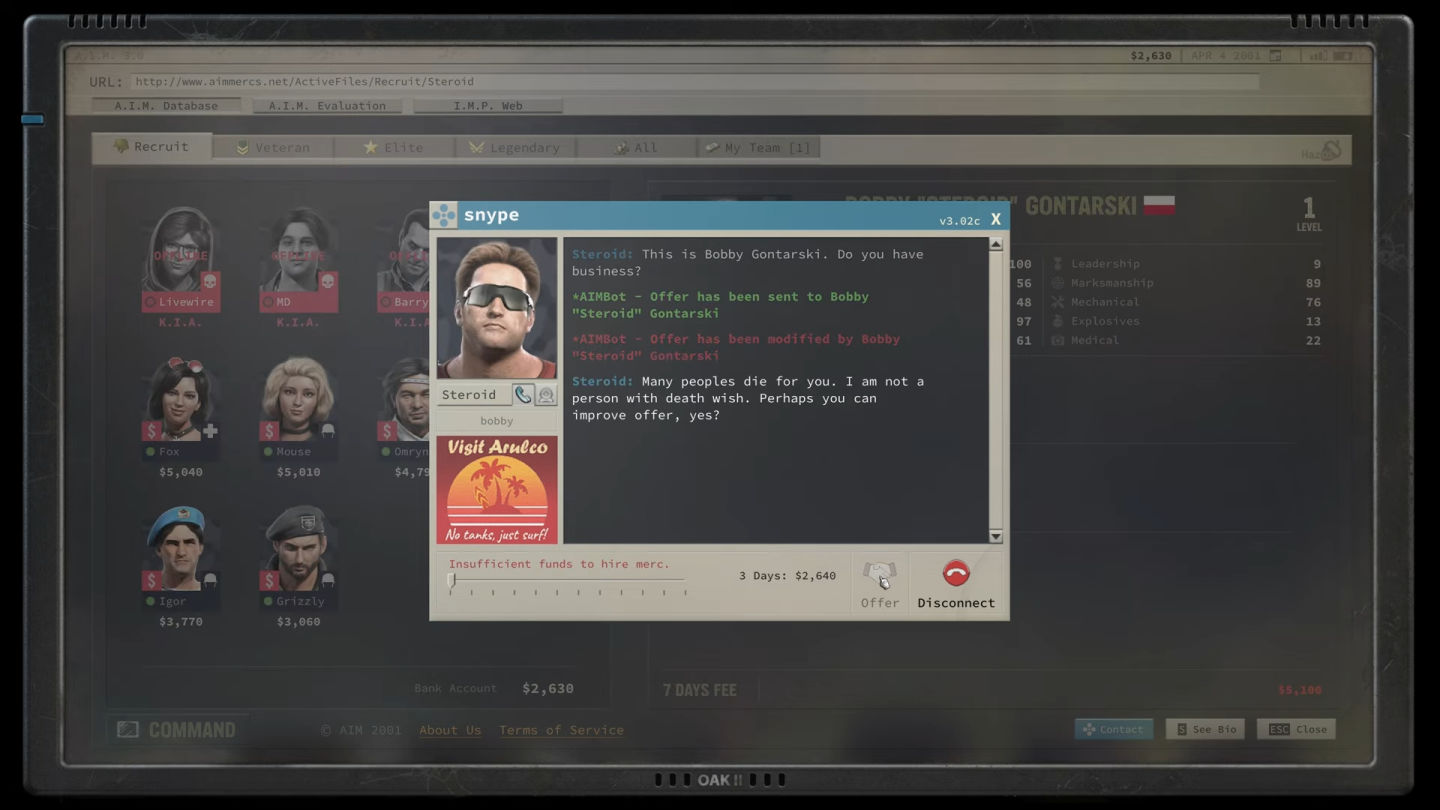
Task: Click the webcam icon next to Steroid
Action: 546,395
